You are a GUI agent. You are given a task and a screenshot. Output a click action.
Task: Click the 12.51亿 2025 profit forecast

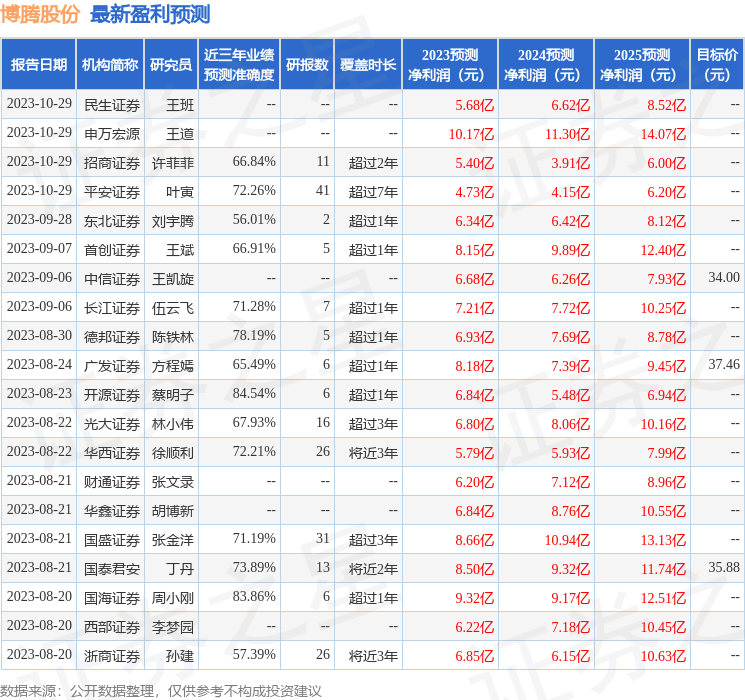663,598
